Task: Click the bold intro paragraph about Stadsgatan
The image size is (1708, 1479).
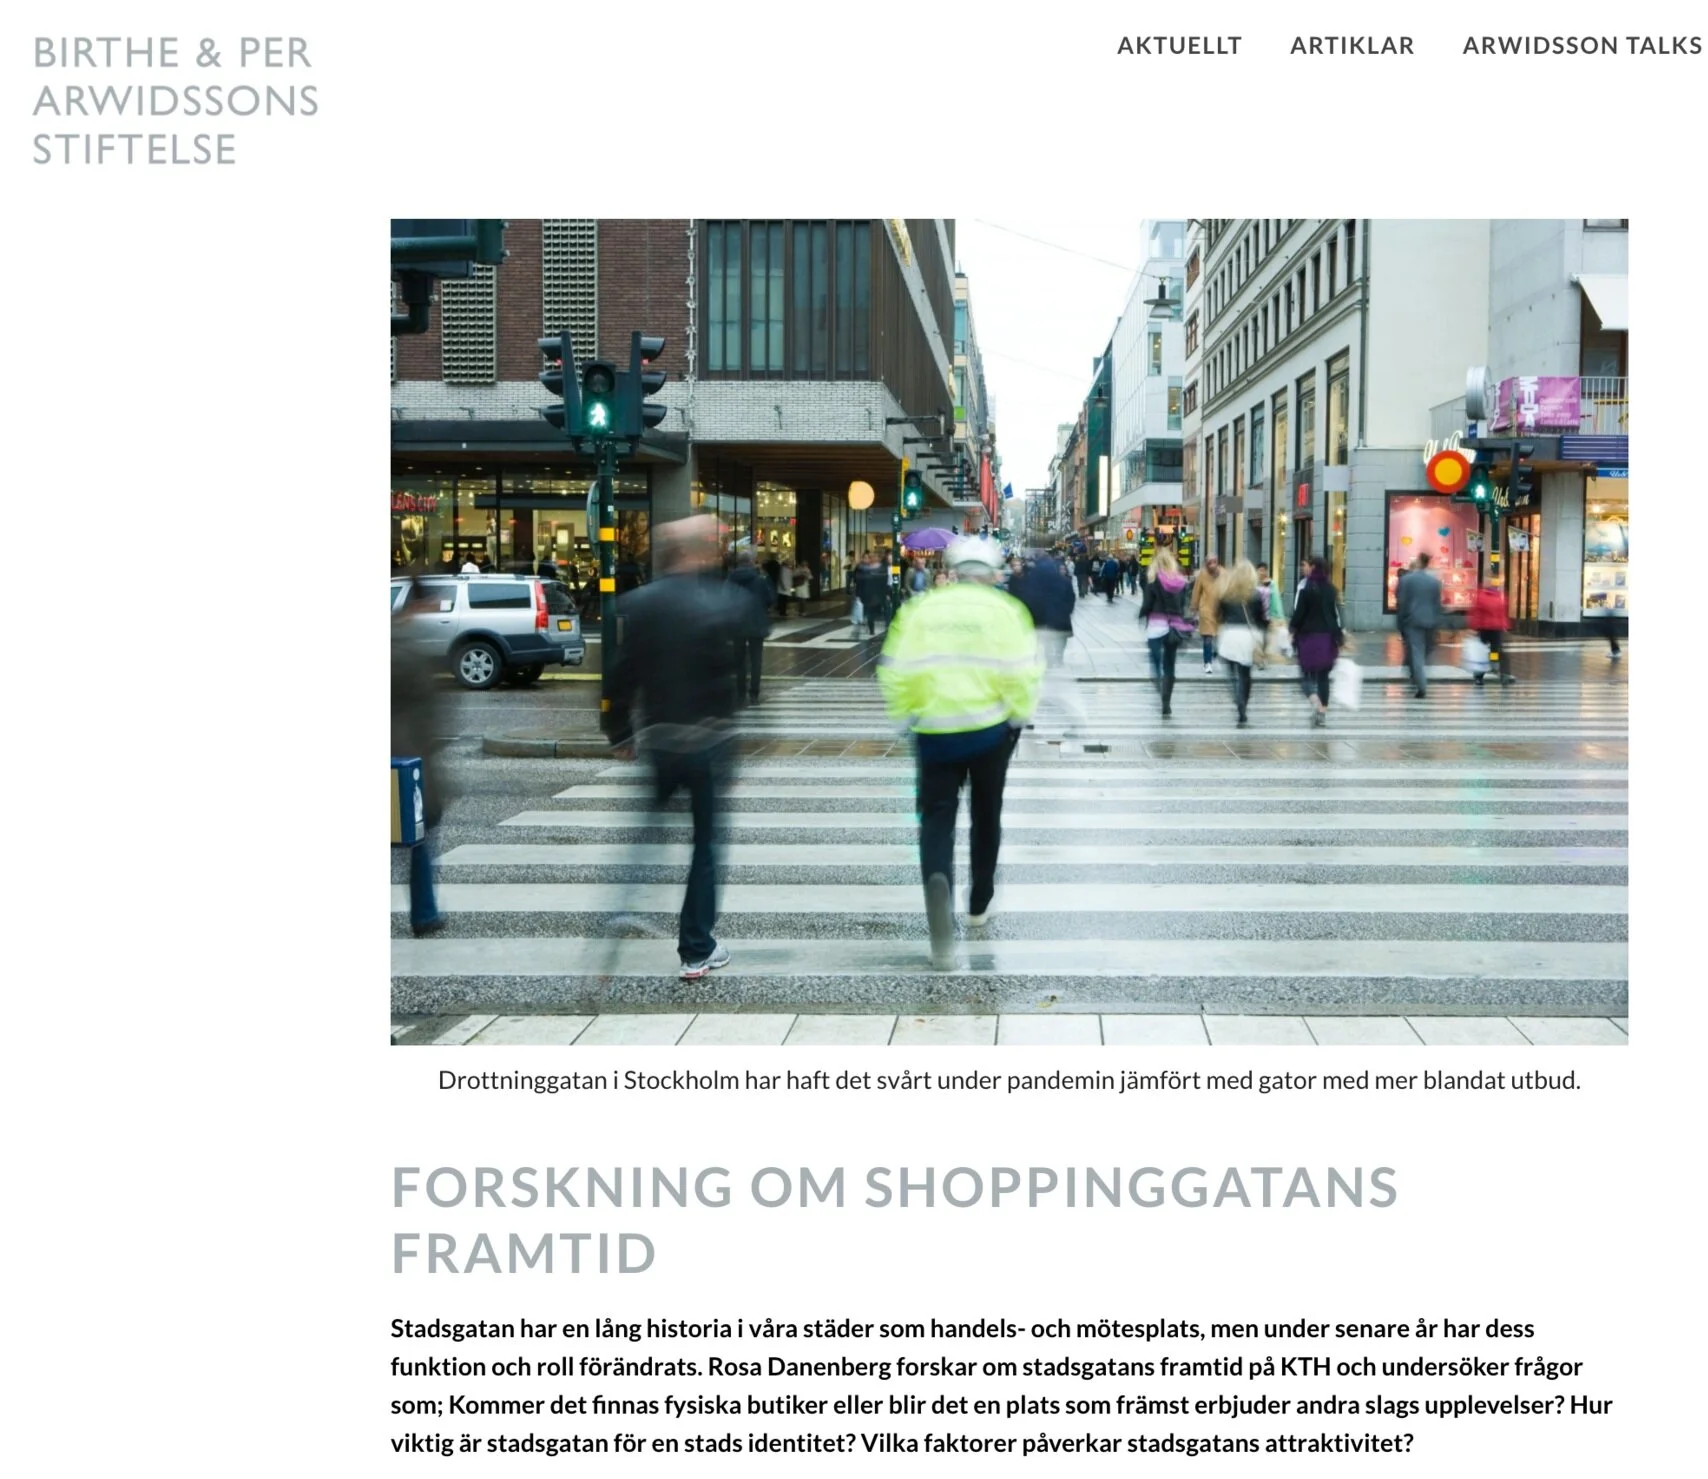Action: (x=1001, y=1386)
